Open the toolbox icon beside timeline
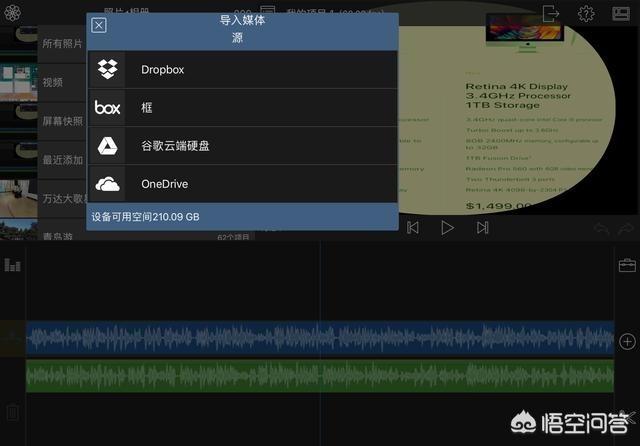Viewport: 640px width, 446px height. (627, 265)
